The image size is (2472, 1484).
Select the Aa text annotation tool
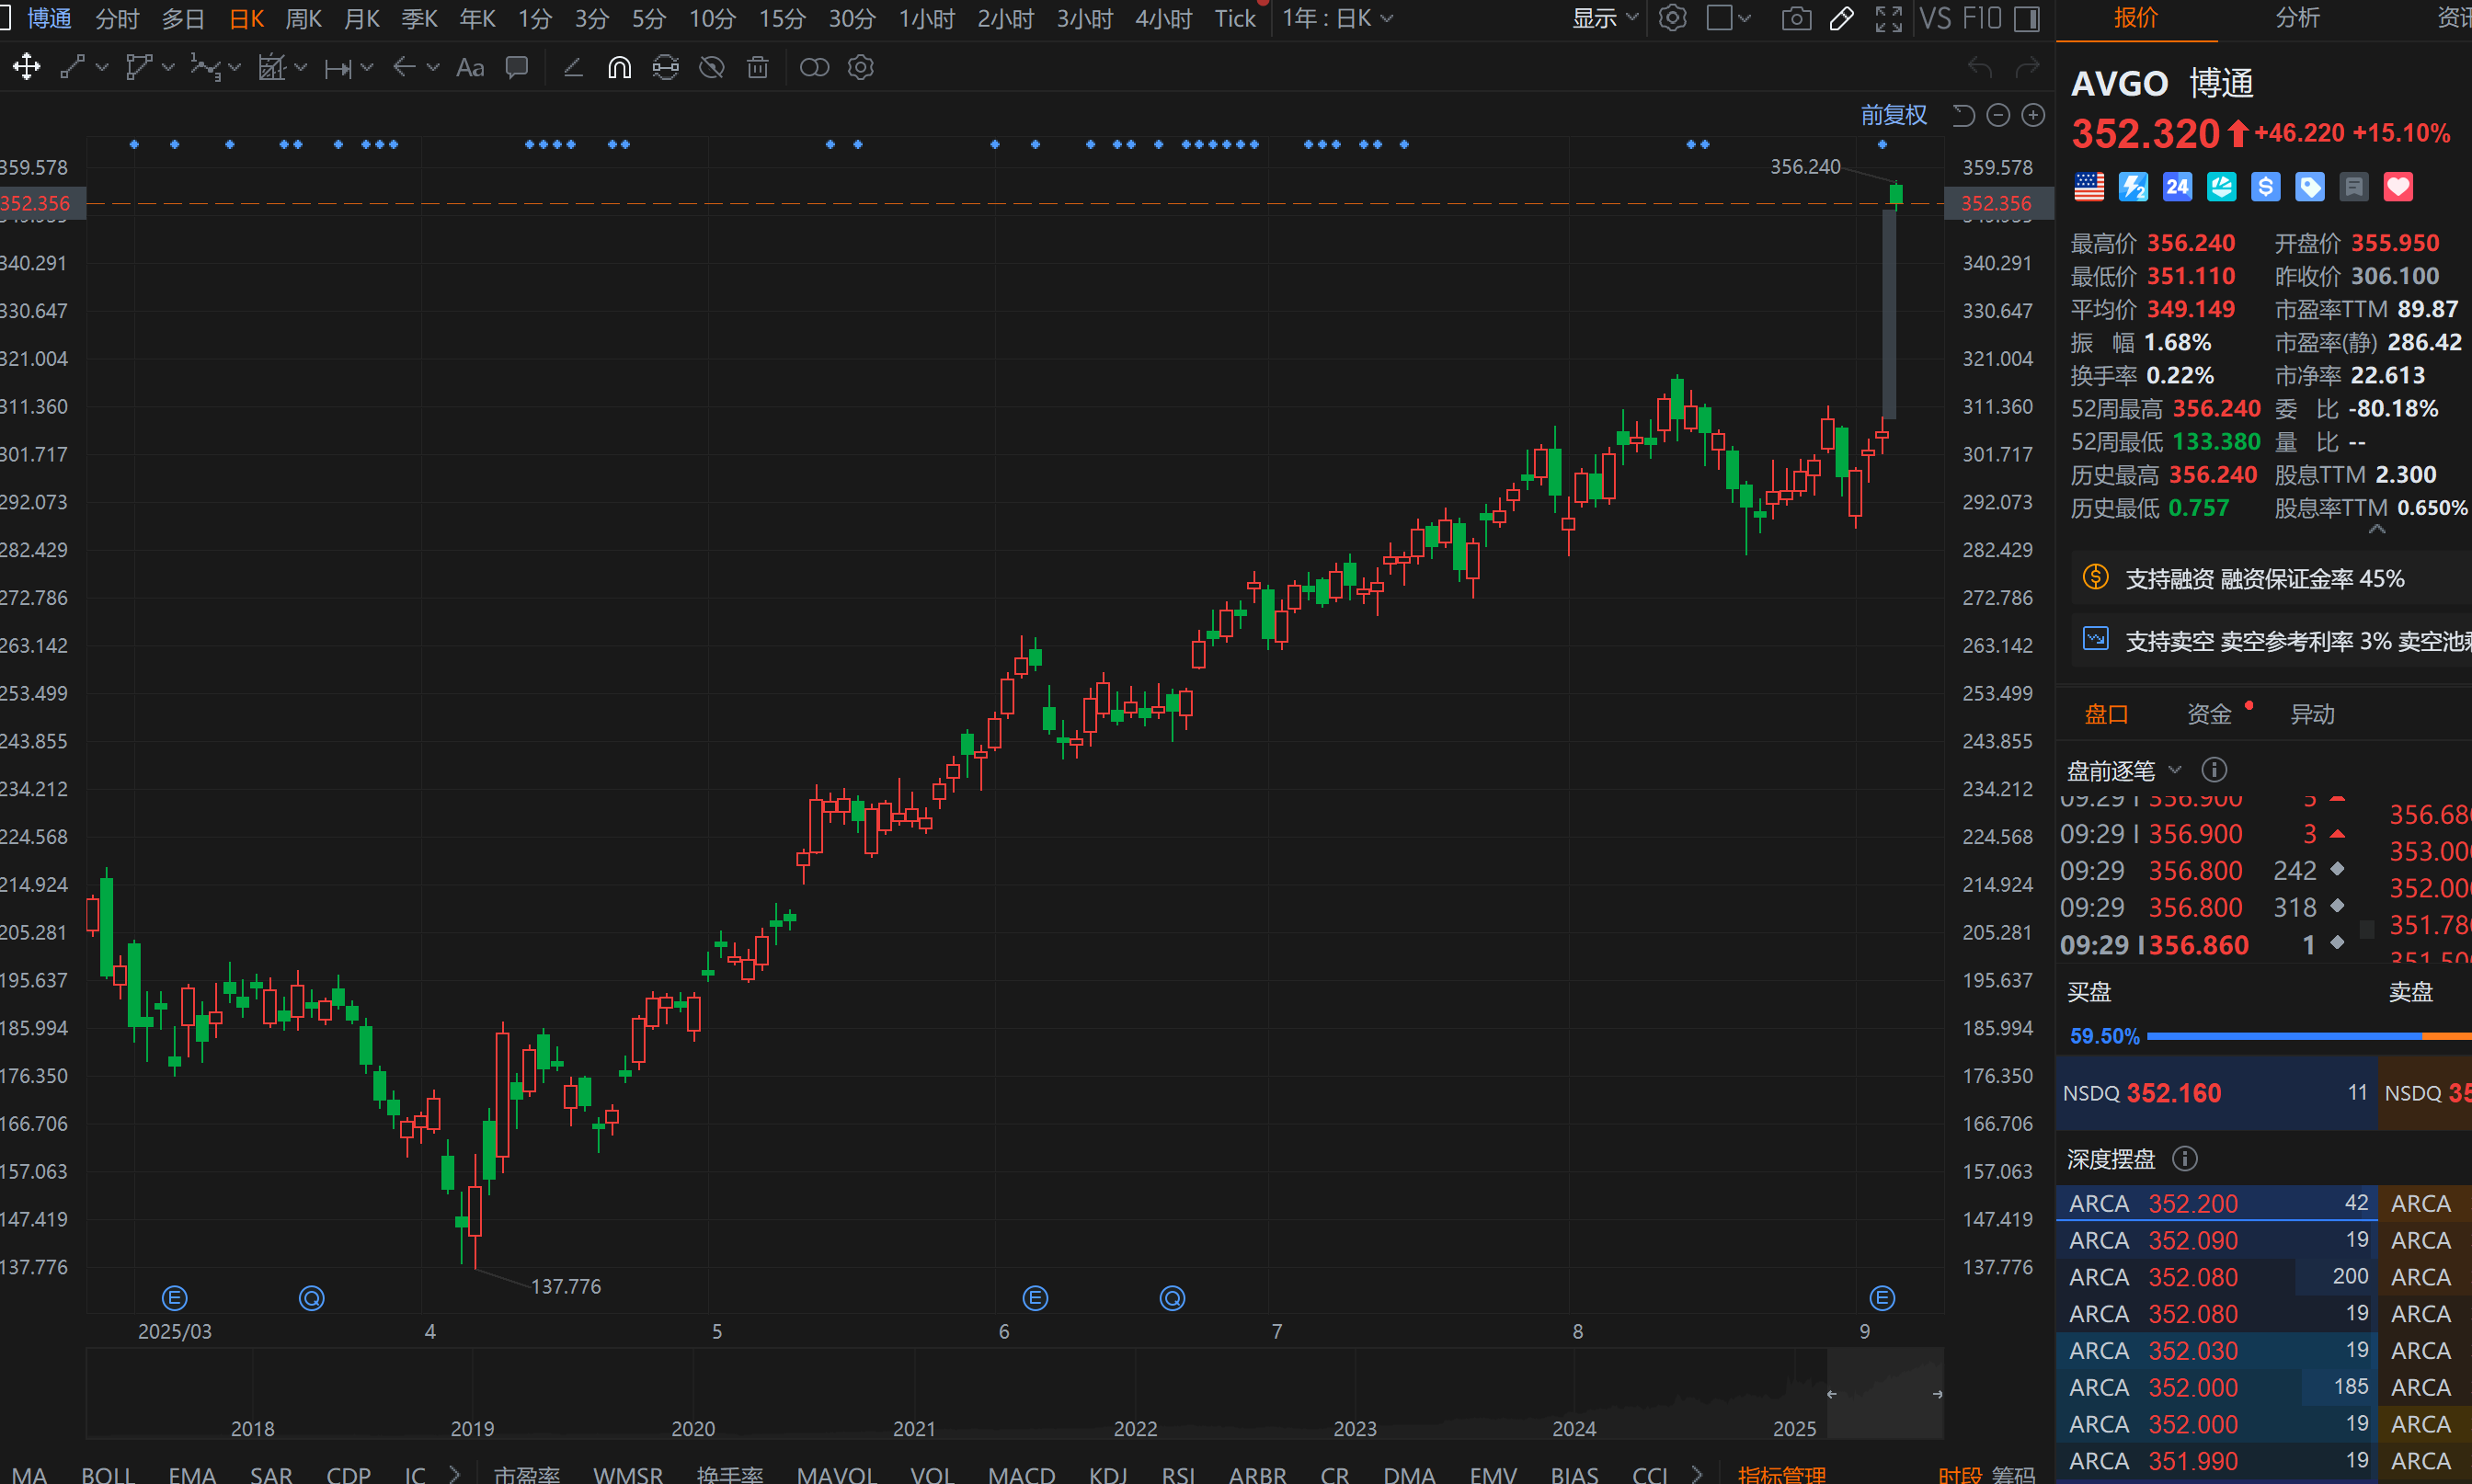[470, 67]
